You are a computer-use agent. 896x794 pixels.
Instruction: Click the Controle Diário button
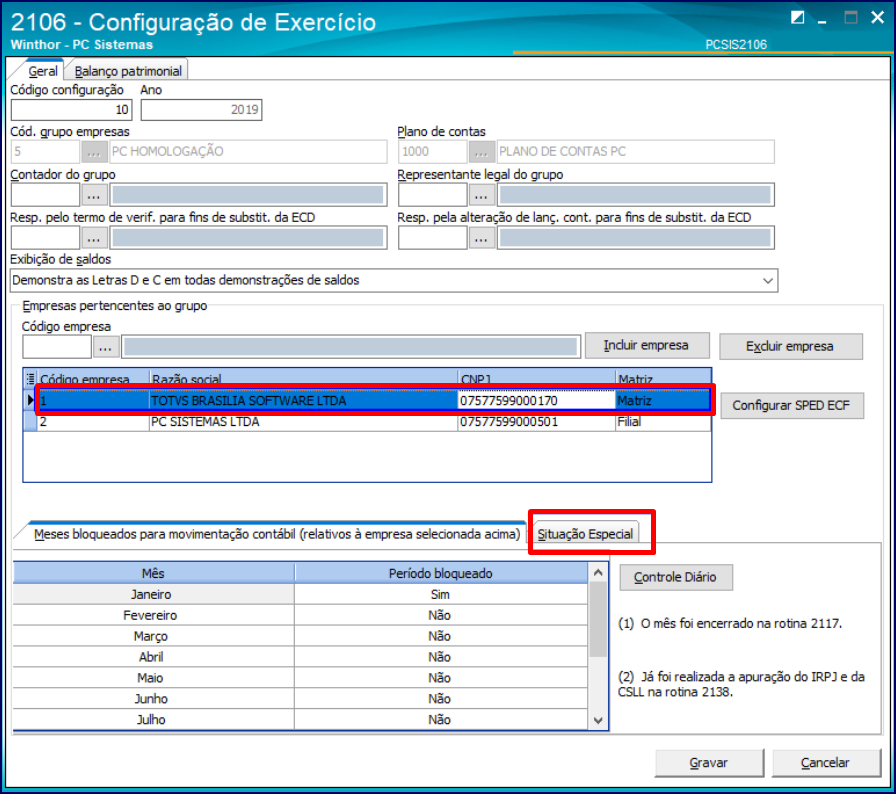[x=675, y=578]
